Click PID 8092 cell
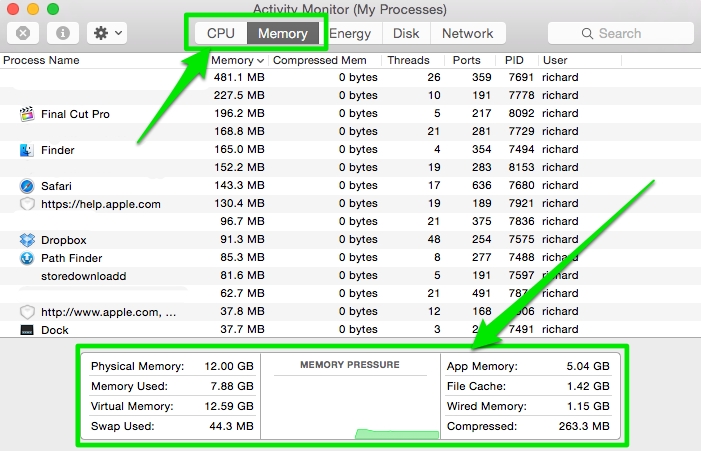The width and height of the screenshot is (701, 451). coord(521,113)
